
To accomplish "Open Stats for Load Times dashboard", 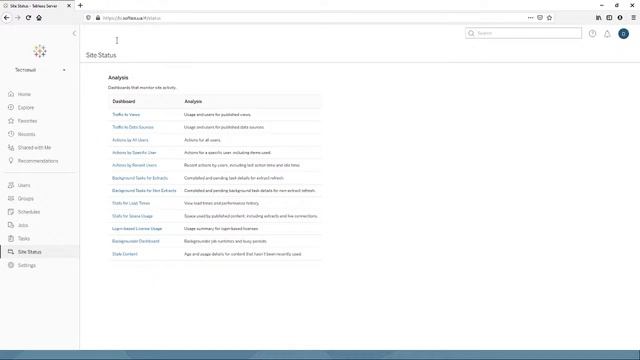I will pos(131,203).
